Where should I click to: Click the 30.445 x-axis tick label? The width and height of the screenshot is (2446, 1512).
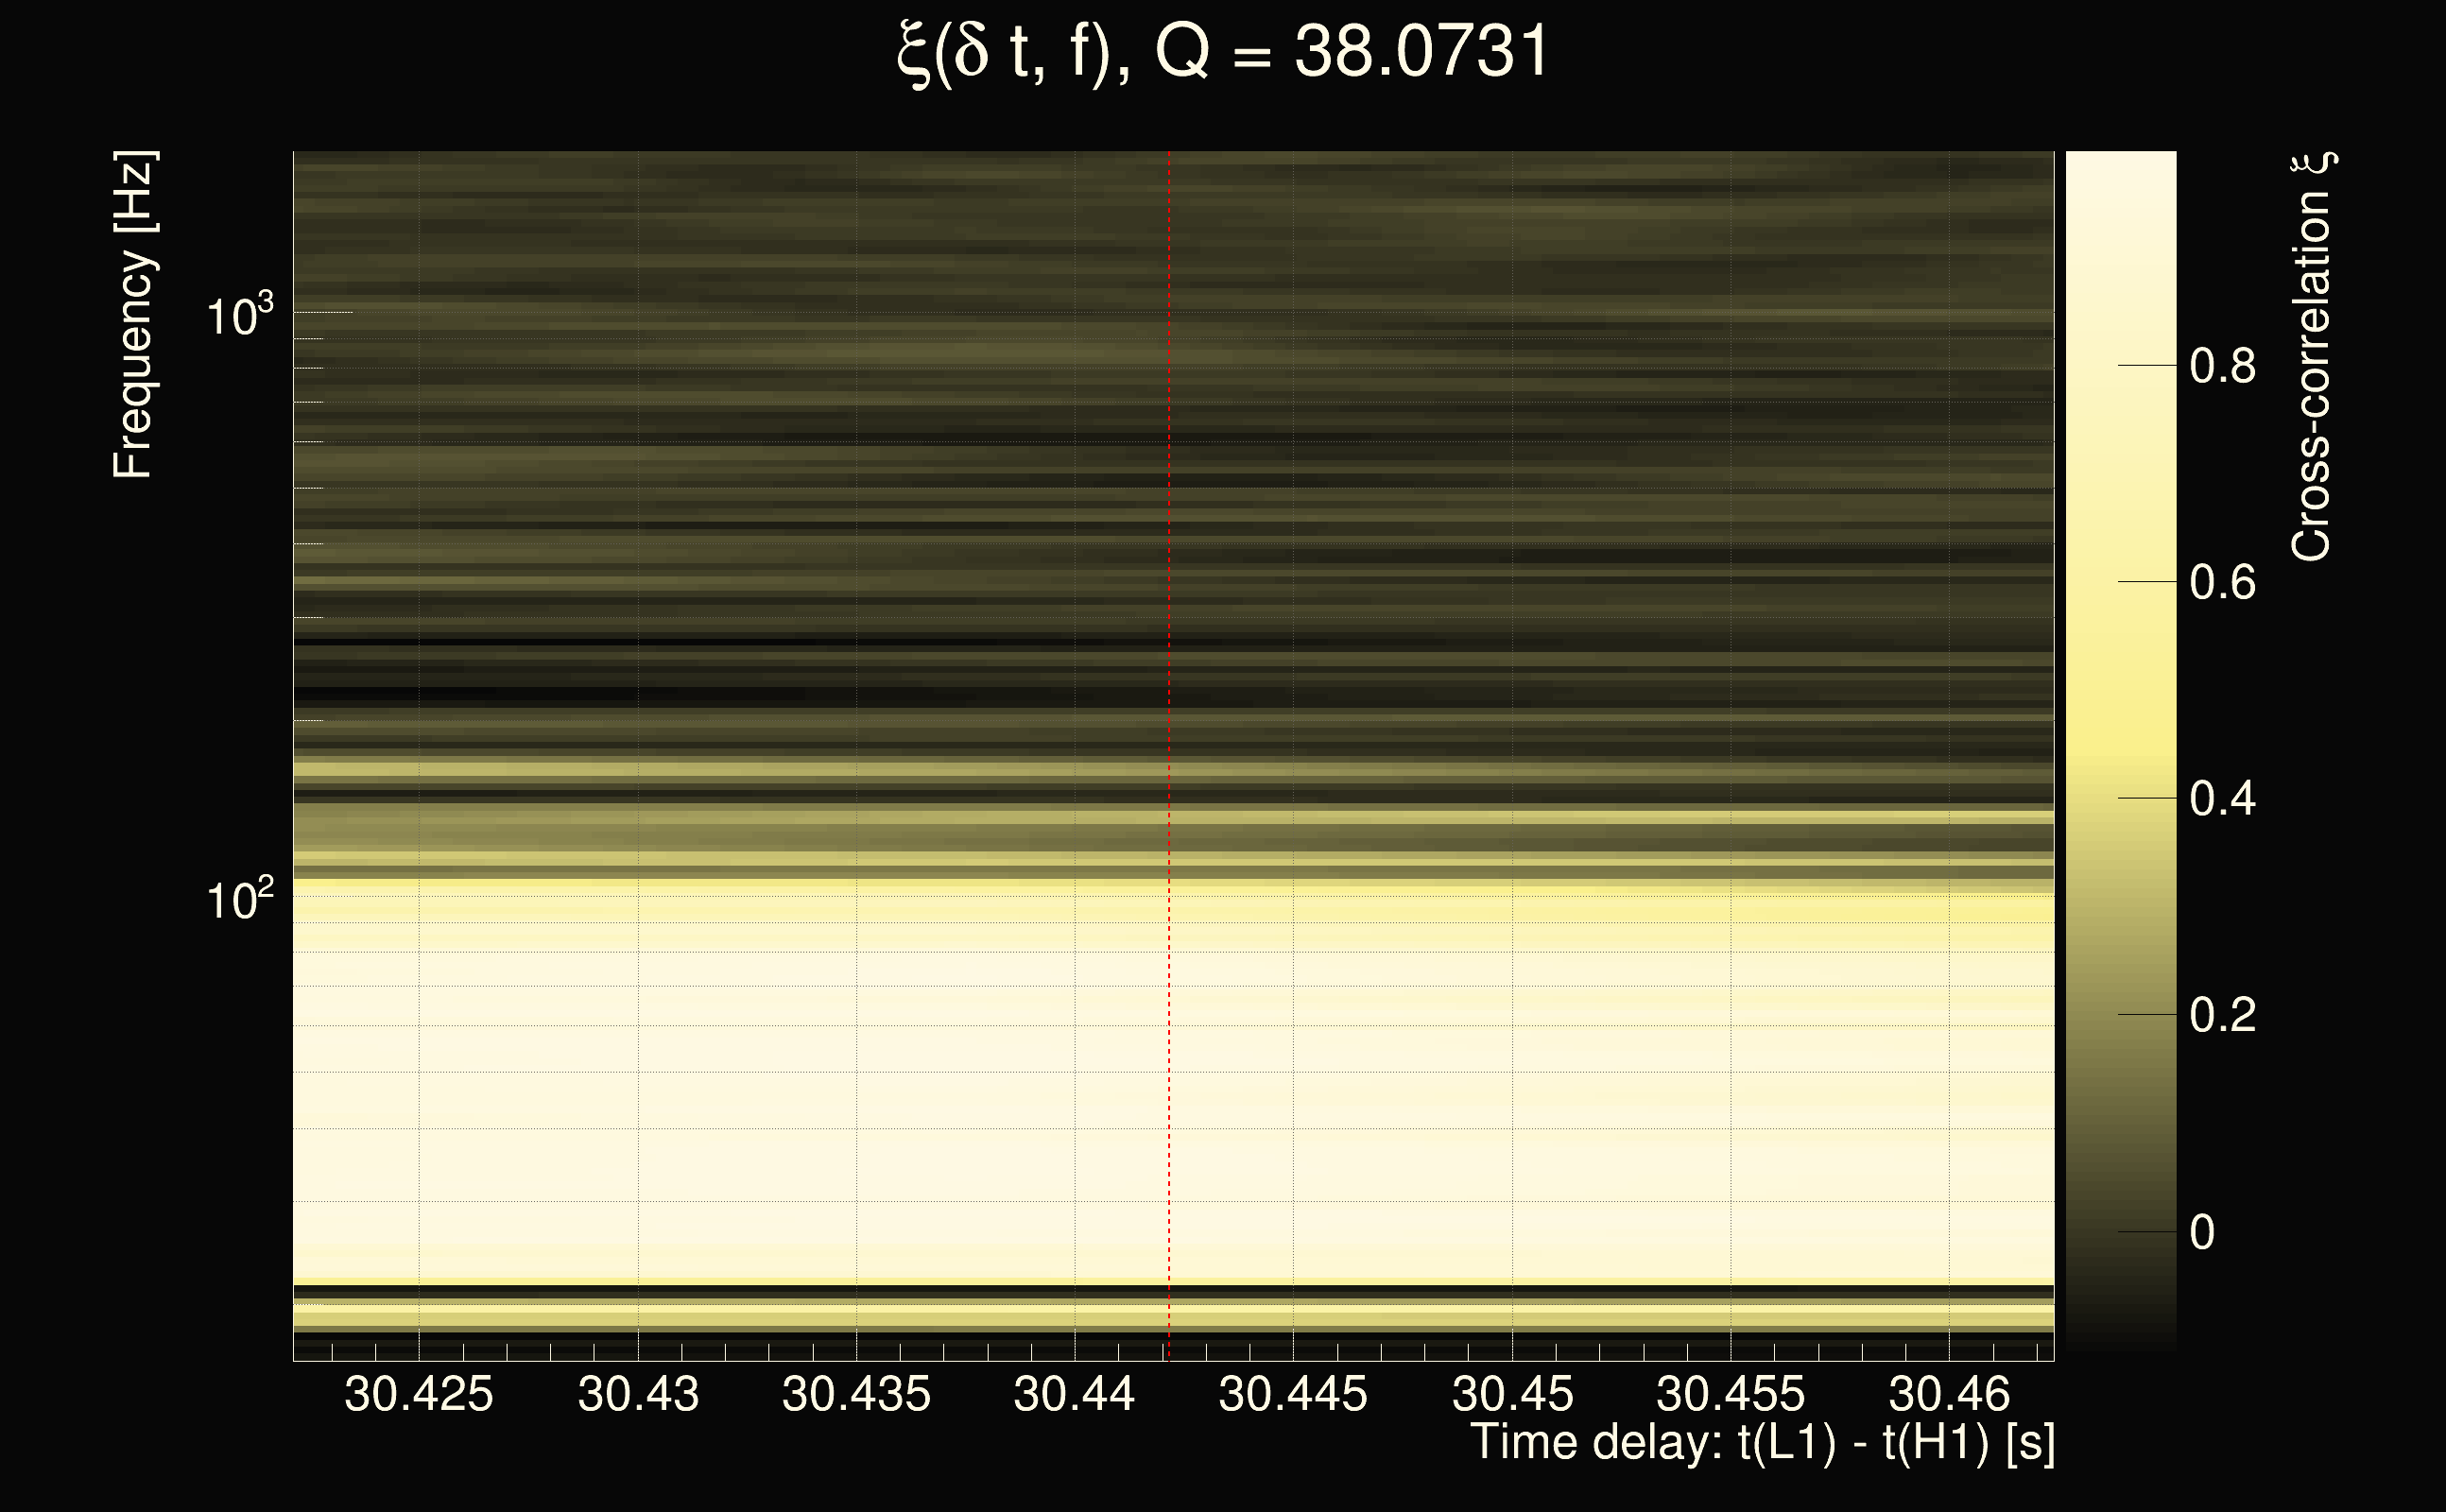[x=1292, y=1394]
